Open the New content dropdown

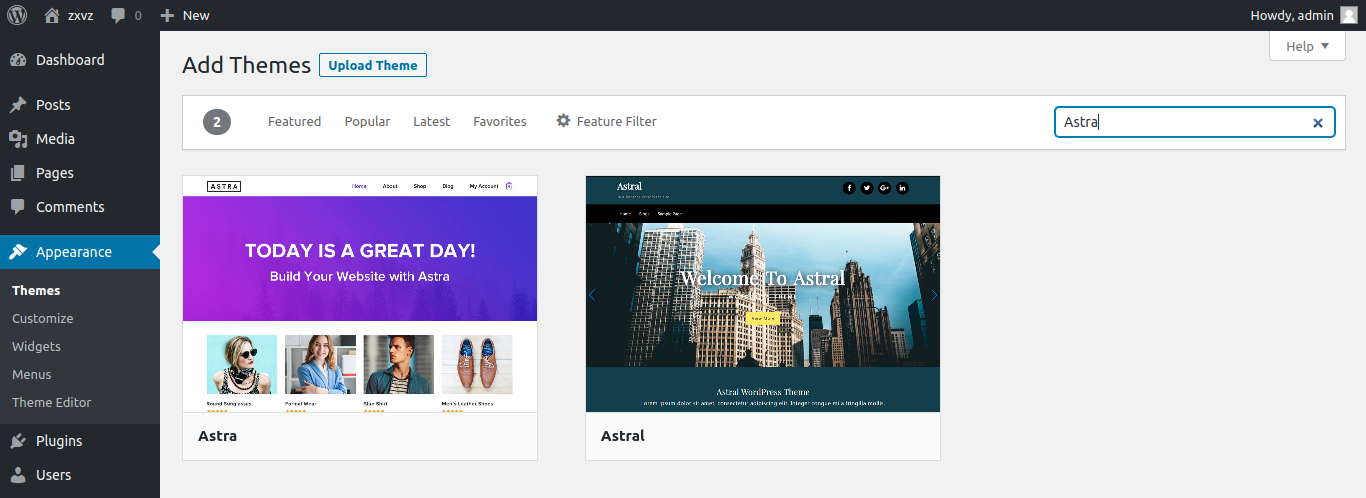click(x=185, y=15)
